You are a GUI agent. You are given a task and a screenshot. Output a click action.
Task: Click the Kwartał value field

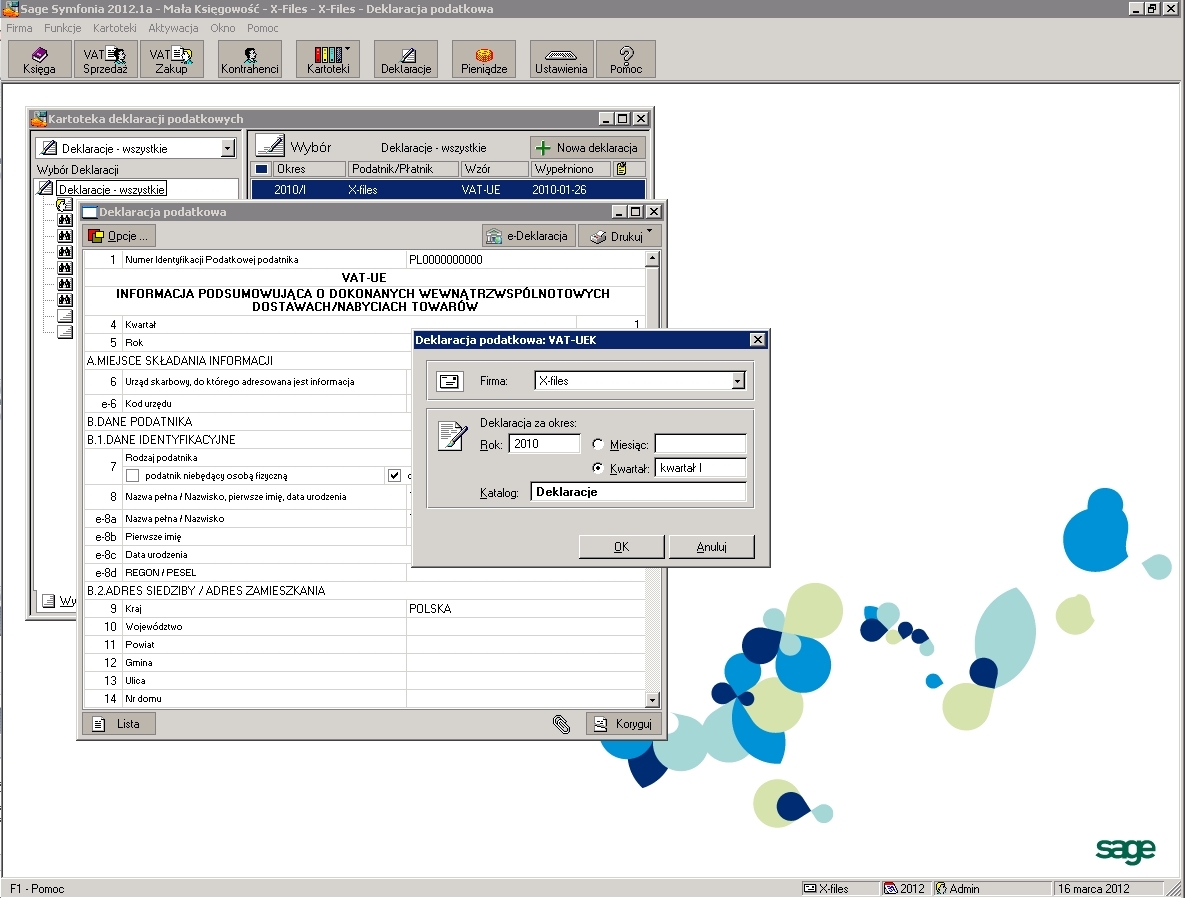700,468
